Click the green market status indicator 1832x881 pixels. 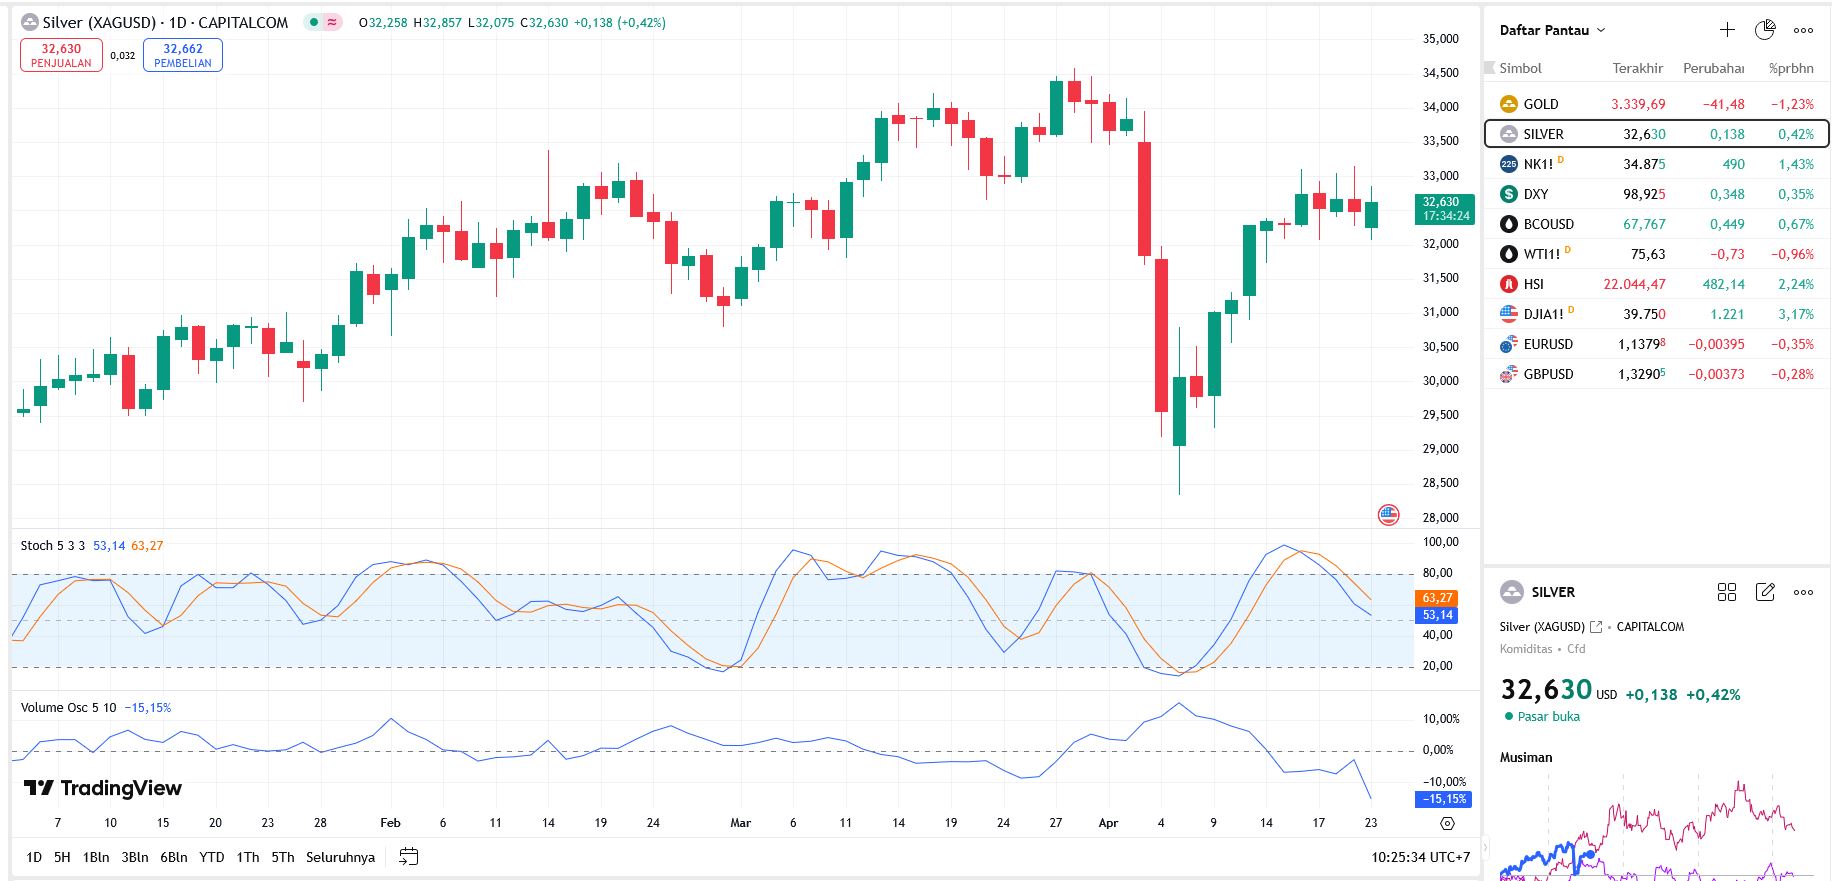click(x=314, y=22)
